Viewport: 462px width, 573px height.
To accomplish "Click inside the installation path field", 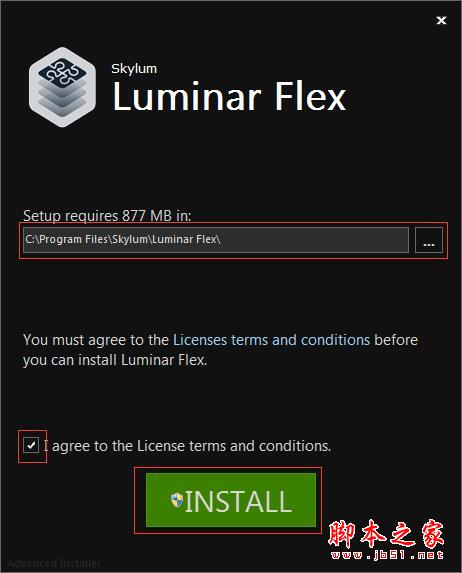I will pyautogui.click(x=216, y=240).
